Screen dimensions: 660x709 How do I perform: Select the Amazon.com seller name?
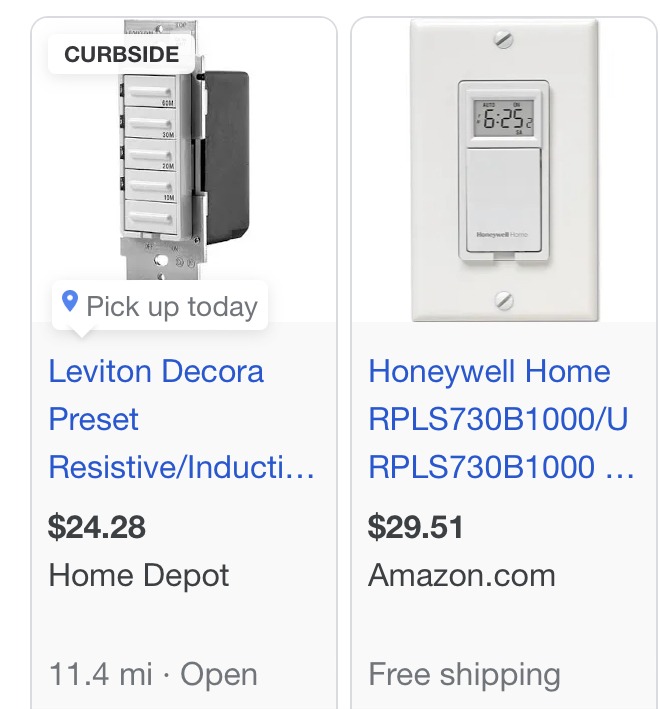tap(462, 576)
